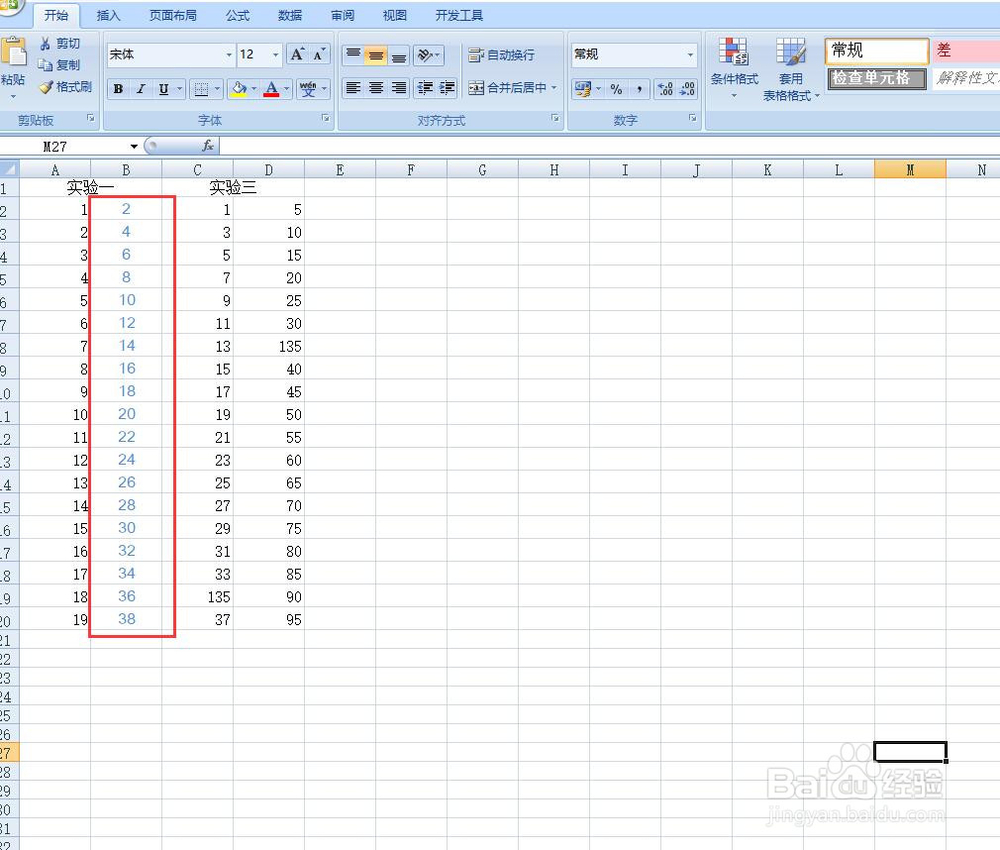
Task: Switch to the 开发工具 Developer tab
Action: tap(459, 15)
